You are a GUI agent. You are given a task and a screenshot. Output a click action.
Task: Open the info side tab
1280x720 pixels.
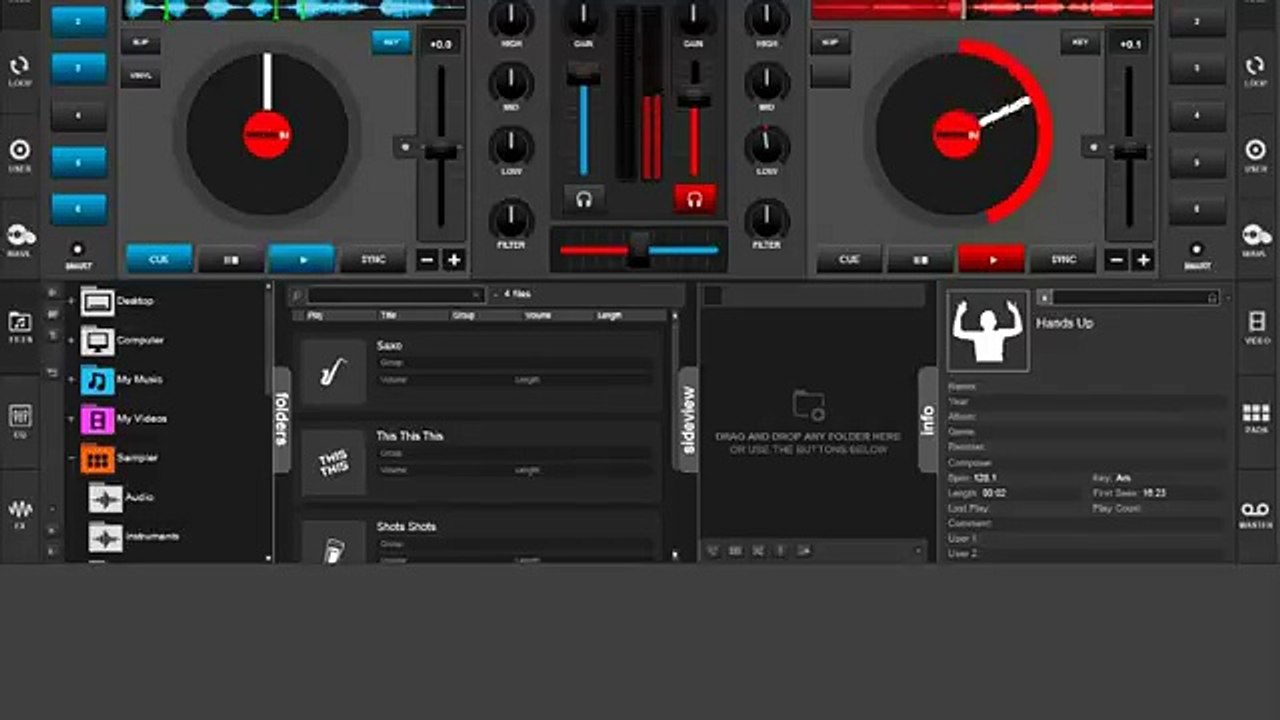(928, 419)
